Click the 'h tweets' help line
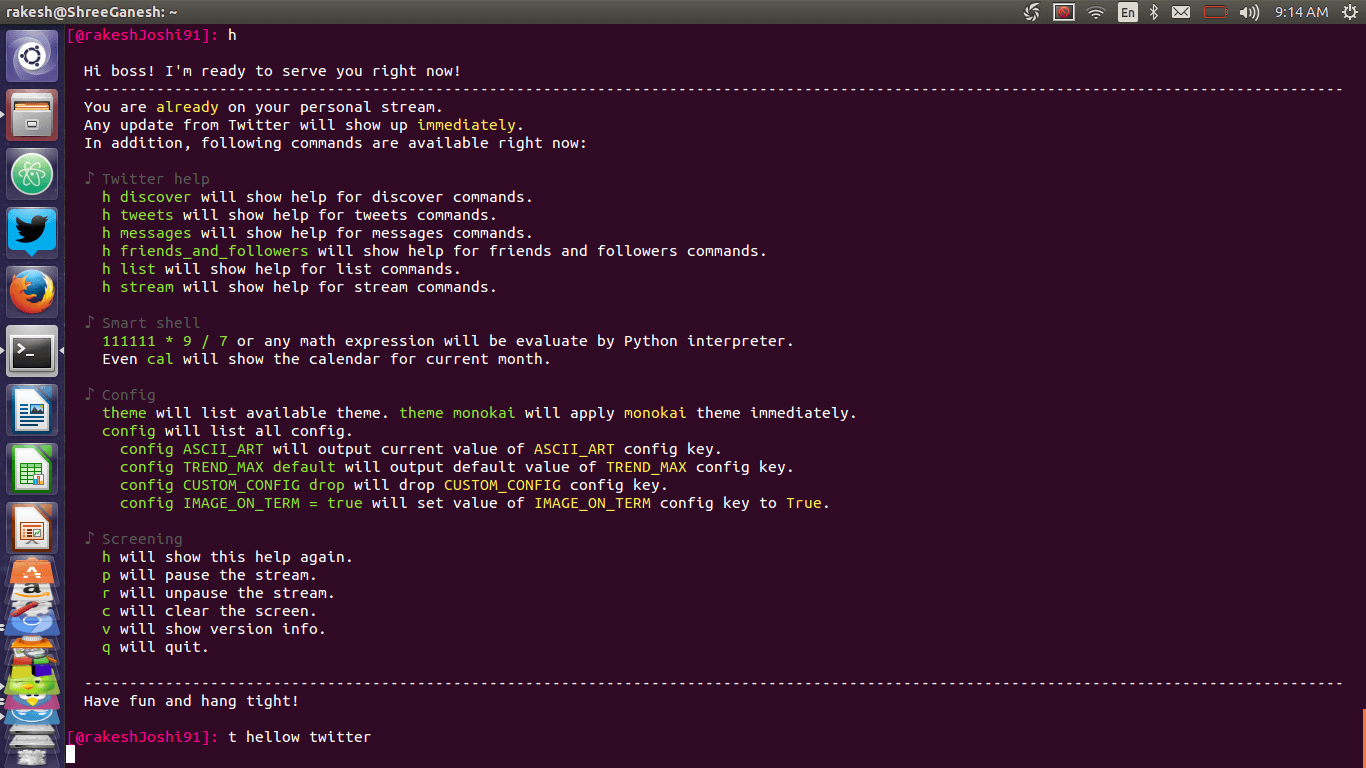 [300, 215]
